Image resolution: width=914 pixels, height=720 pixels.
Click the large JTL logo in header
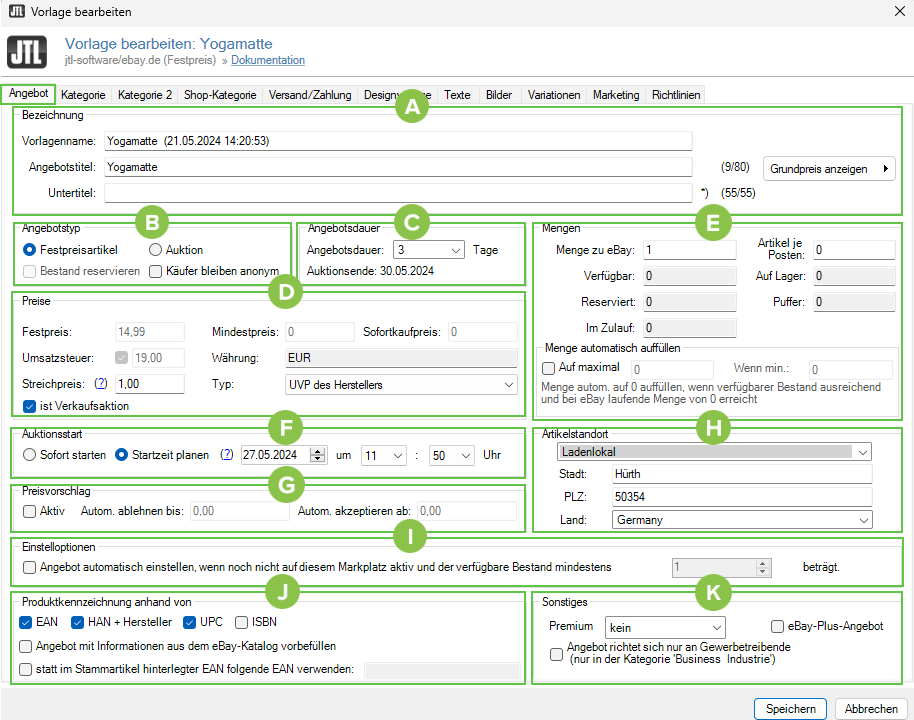[x=27, y=52]
